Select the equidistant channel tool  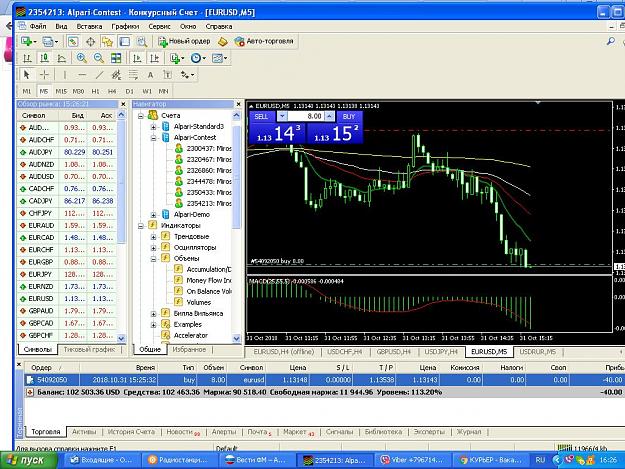[116, 75]
